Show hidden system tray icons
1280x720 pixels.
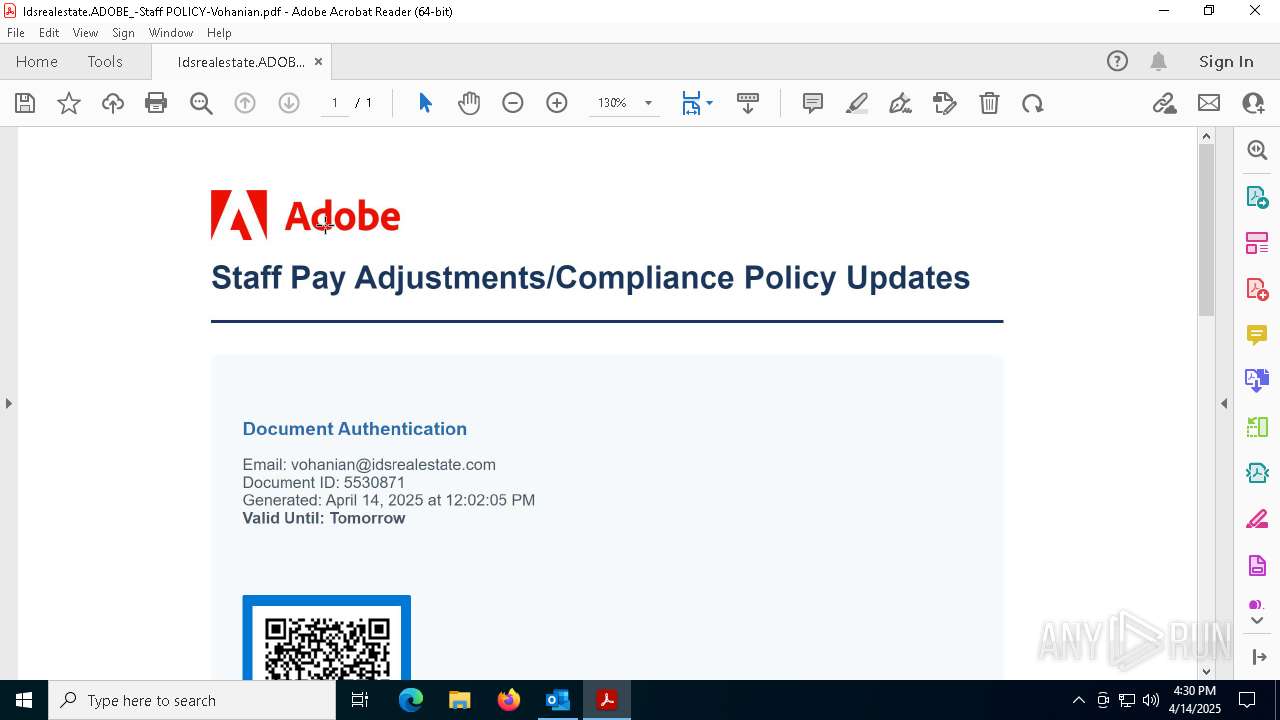click(x=1078, y=700)
